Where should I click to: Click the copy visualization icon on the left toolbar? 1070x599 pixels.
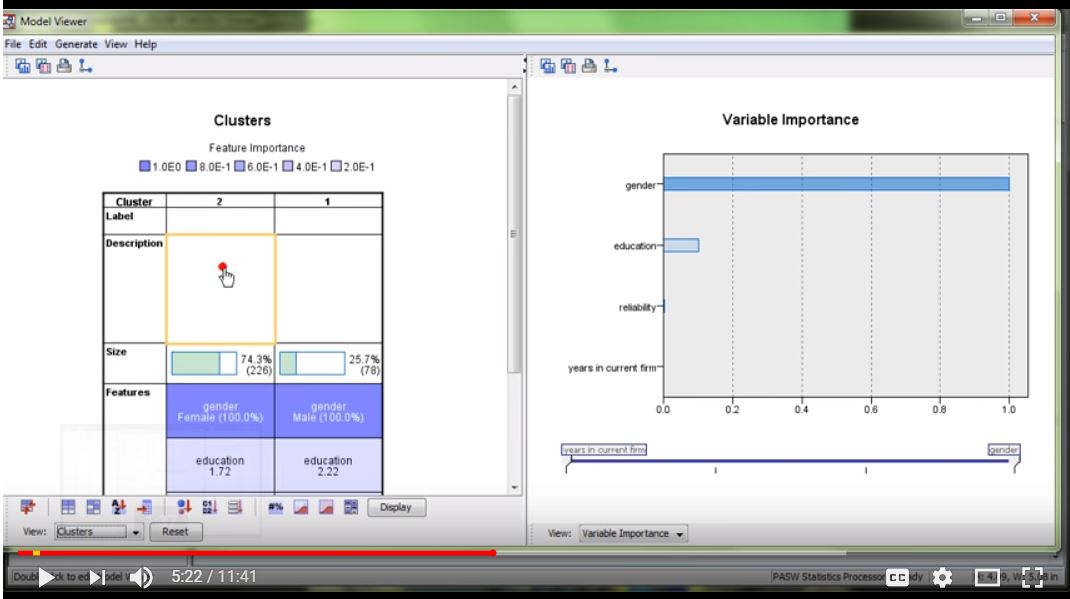point(42,67)
